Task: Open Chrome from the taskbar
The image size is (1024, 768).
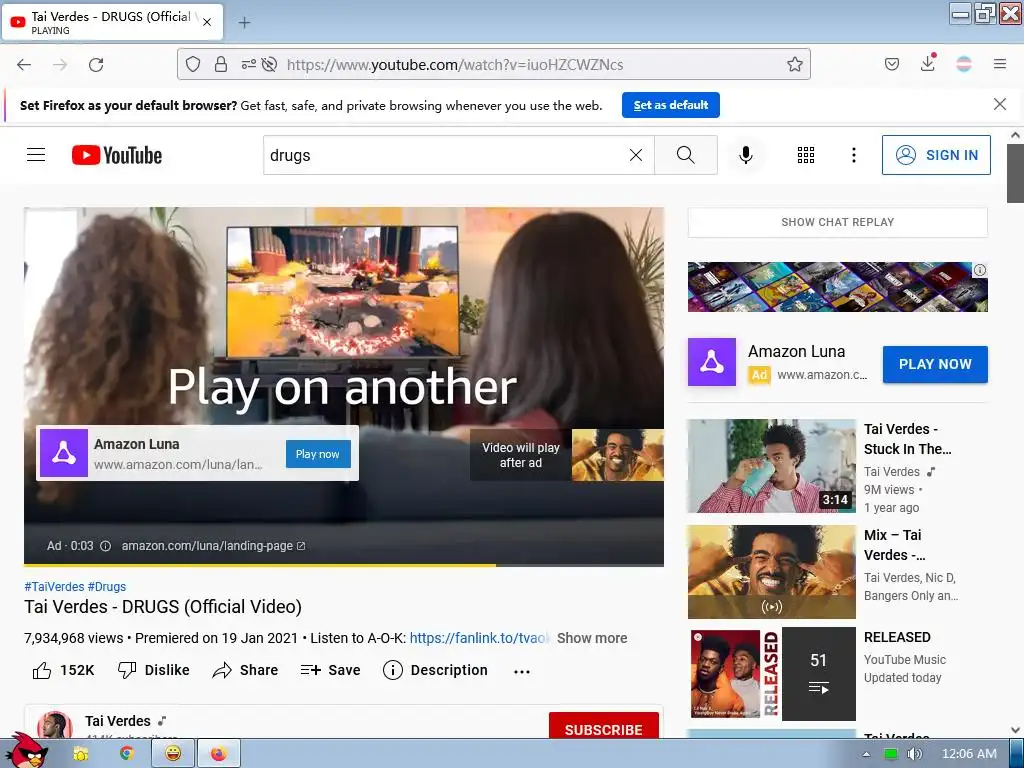Action: pyautogui.click(x=126, y=754)
